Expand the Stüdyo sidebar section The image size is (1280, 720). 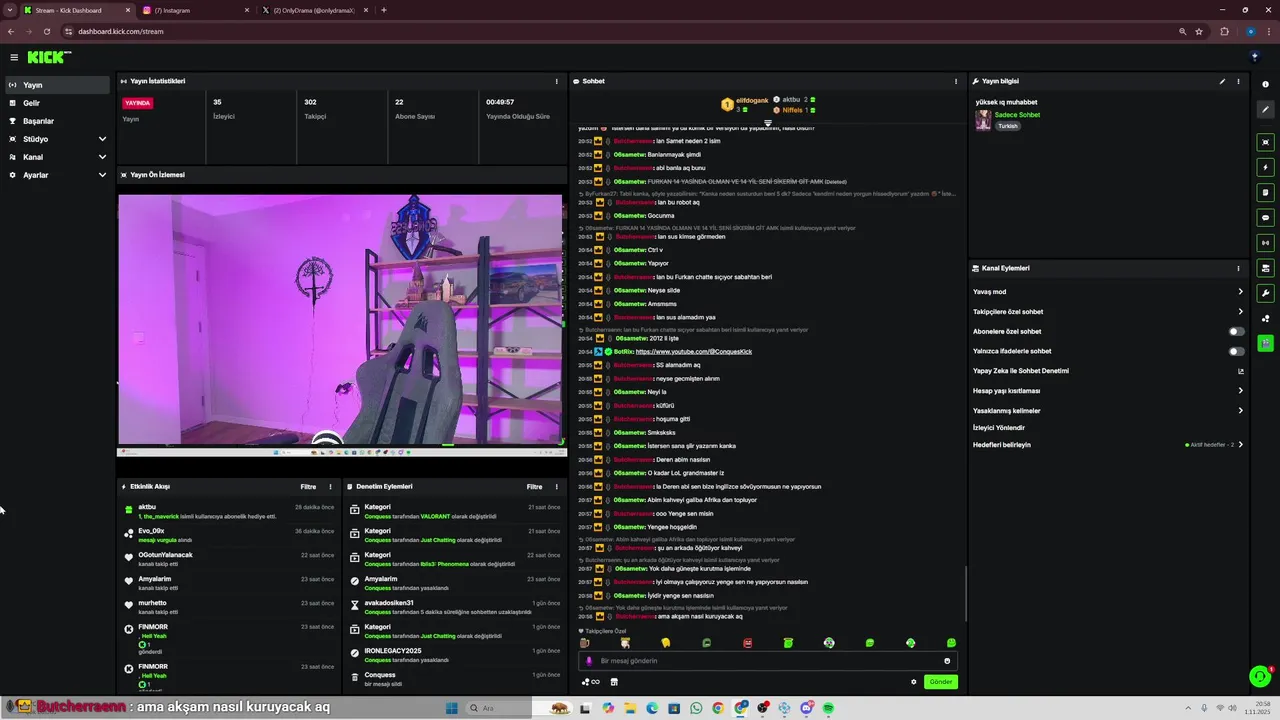(102, 139)
